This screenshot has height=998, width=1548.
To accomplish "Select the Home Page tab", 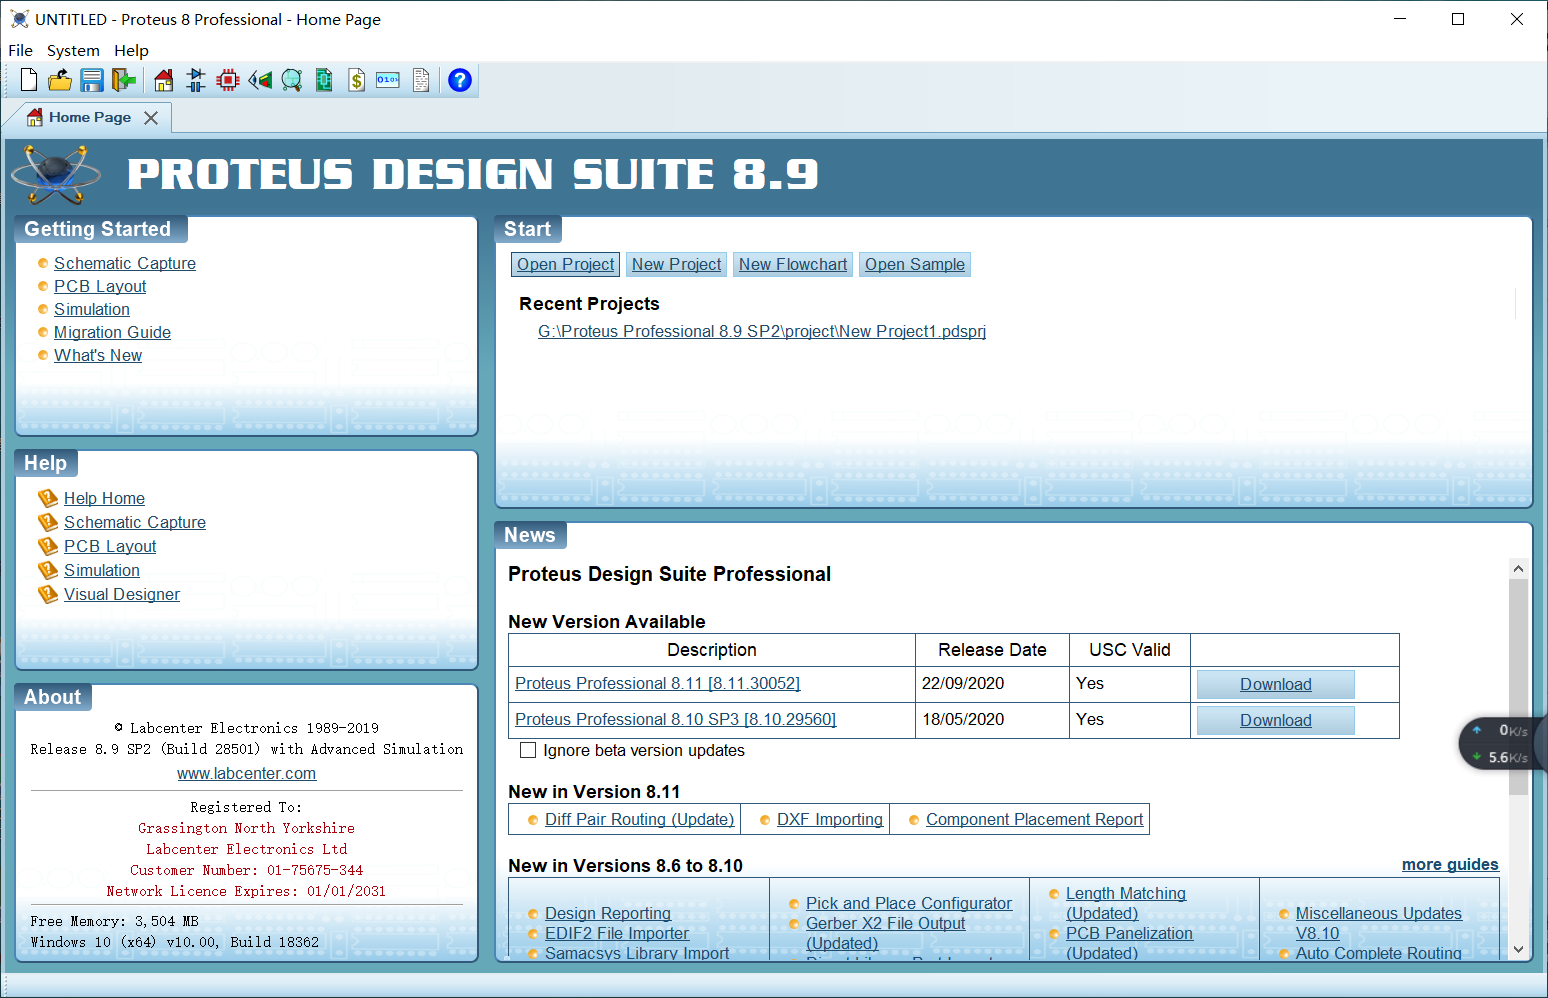I will point(90,117).
